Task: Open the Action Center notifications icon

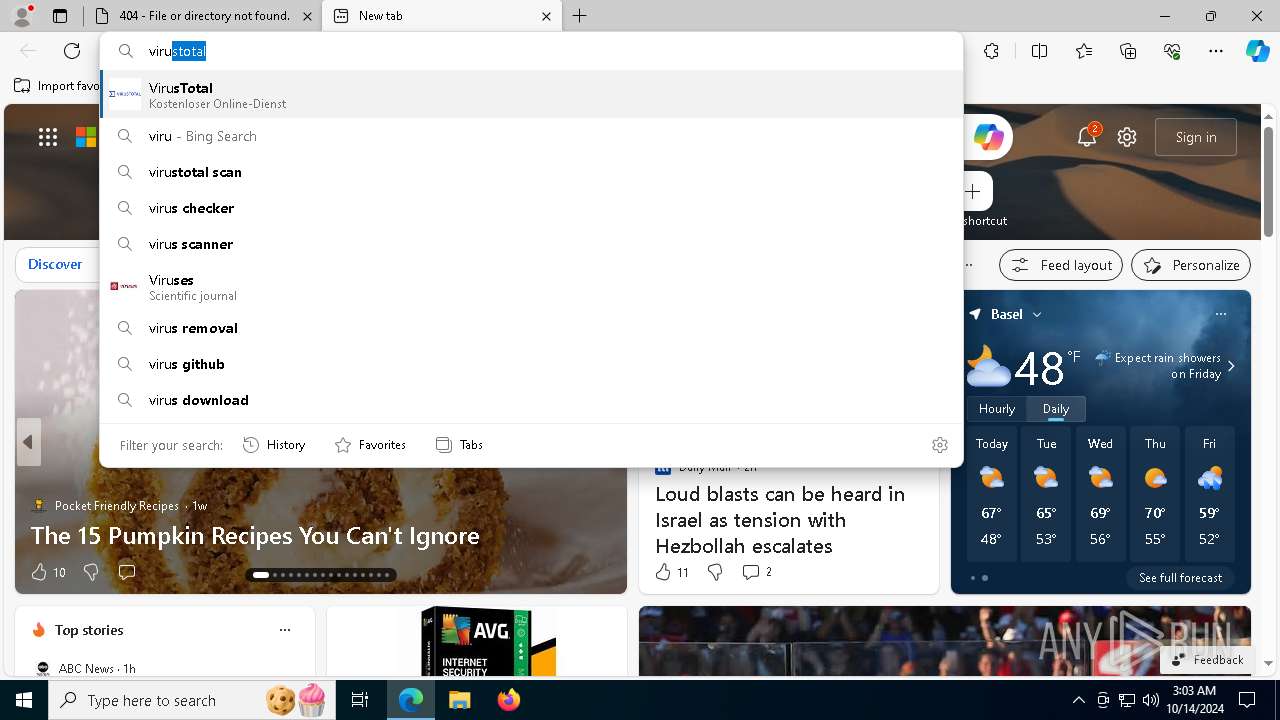Action: tap(1247, 700)
